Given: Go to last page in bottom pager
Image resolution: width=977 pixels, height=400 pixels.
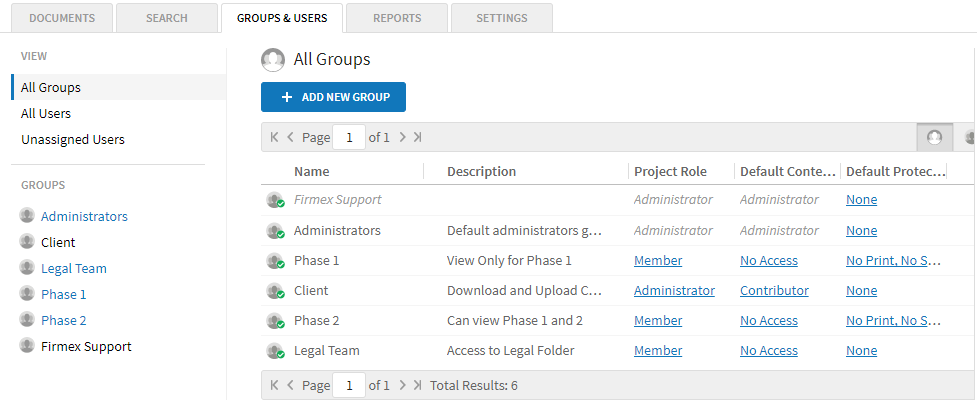Looking at the screenshot, I should pyautogui.click(x=417, y=386).
